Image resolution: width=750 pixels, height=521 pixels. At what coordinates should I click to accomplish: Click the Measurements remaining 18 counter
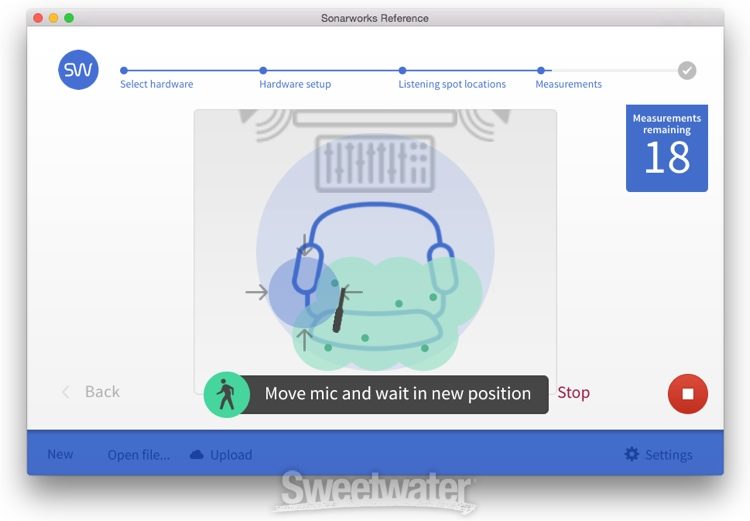tap(667, 148)
